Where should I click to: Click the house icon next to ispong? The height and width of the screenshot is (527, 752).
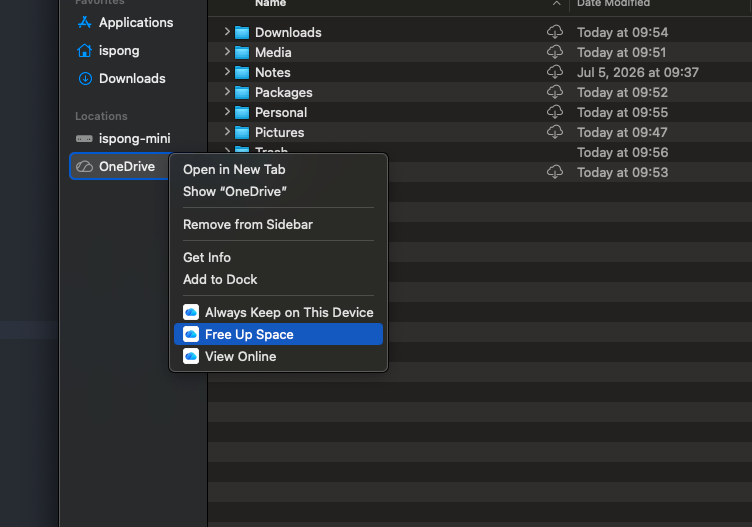85,50
